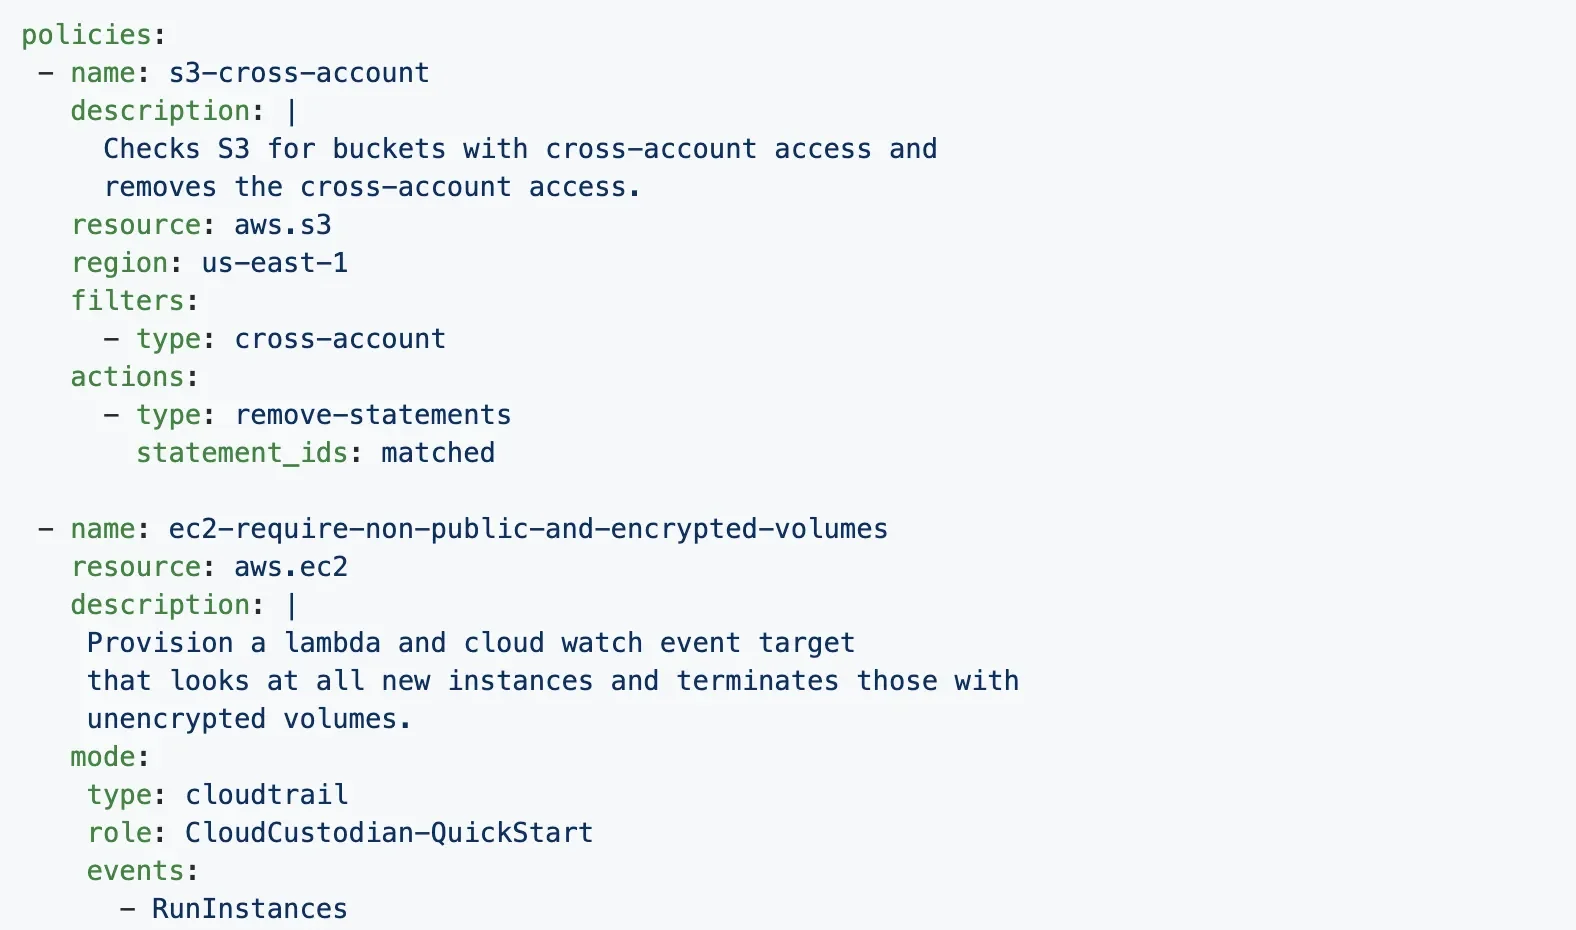Click the region value "us-east-1"
This screenshot has width=1576, height=930.
274,263
